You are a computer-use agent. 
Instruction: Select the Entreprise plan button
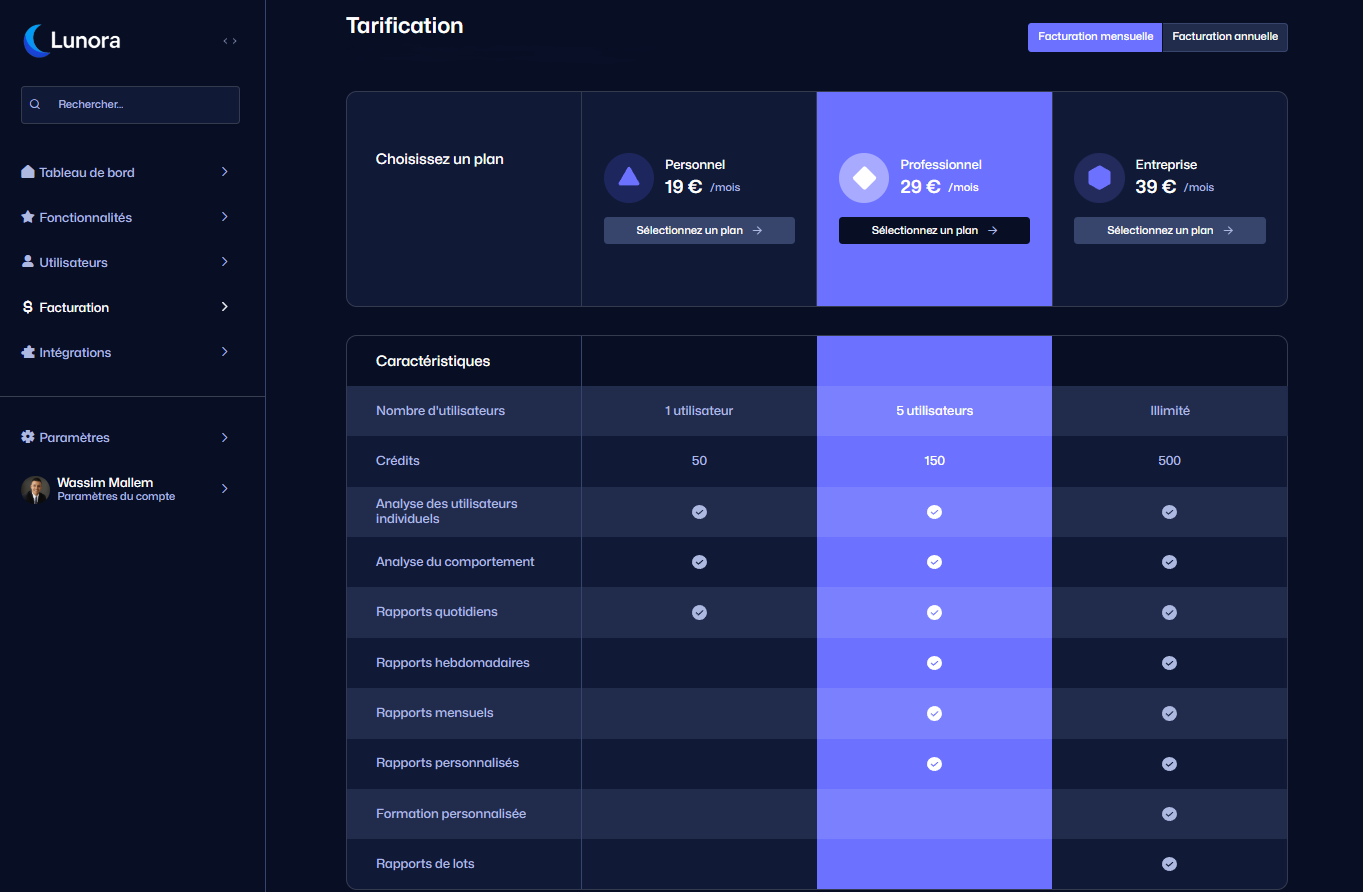coord(1169,230)
